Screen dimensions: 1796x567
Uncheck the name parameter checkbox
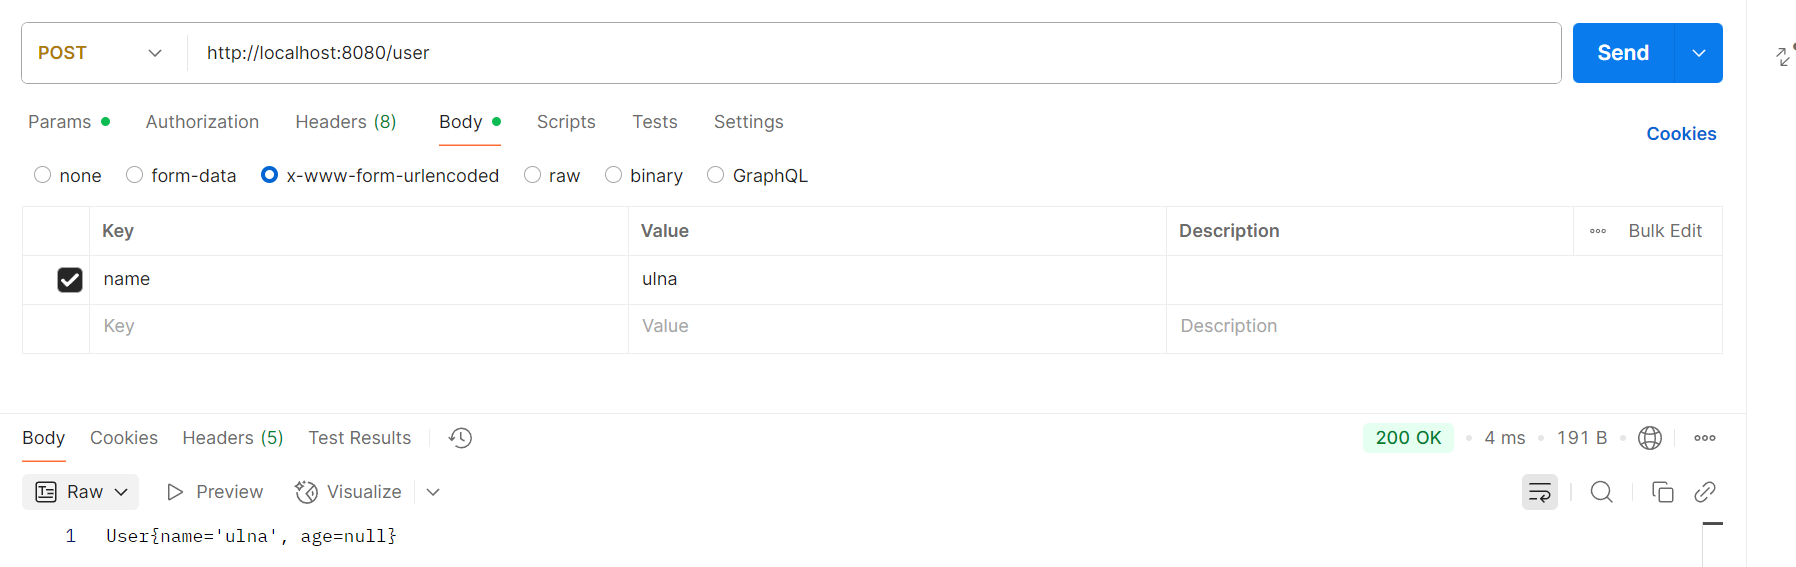(70, 280)
